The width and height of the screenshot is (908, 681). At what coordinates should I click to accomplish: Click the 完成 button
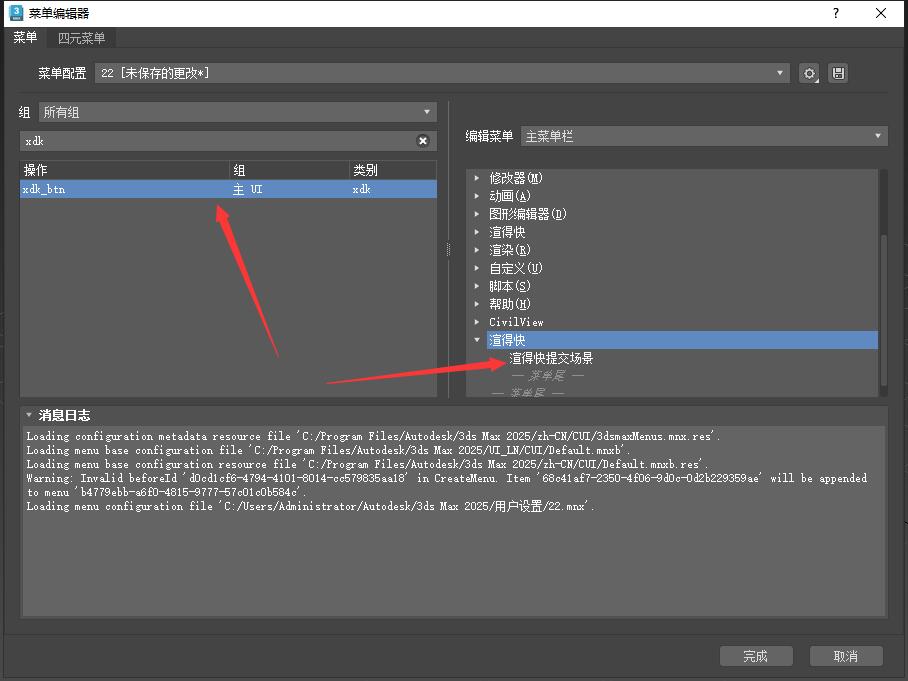click(x=755, y=656)
